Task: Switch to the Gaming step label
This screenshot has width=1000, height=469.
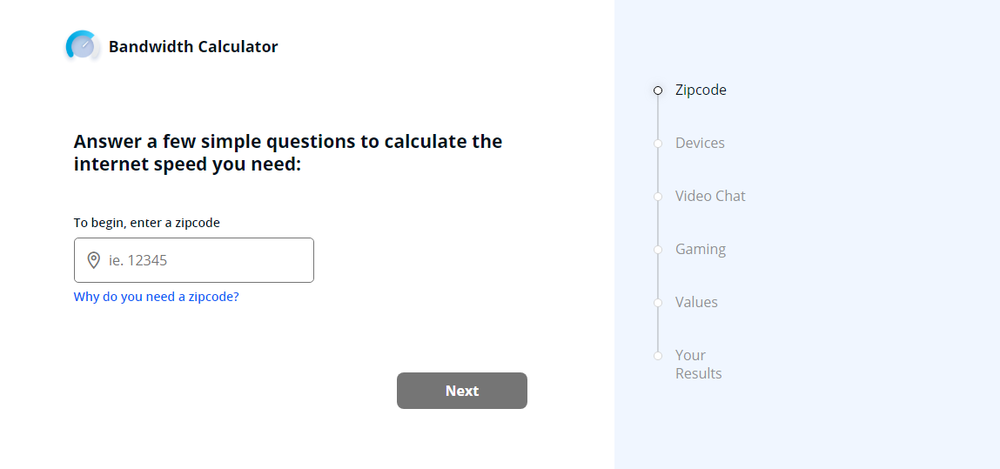Action: (x=700, y=249)
